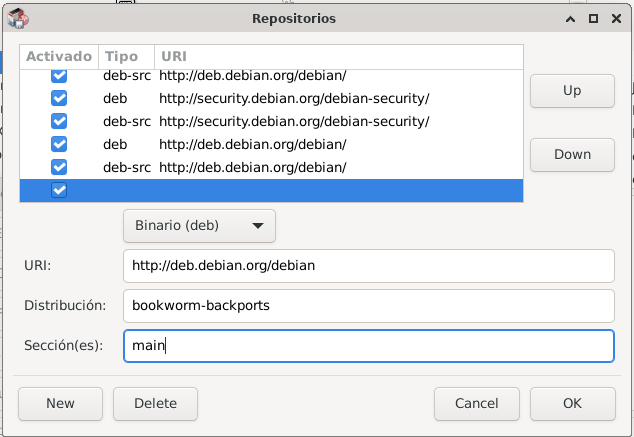This screenshot has height=437, width=634.
Task: Add a repository with New button
Action: [x=60, y=403]
